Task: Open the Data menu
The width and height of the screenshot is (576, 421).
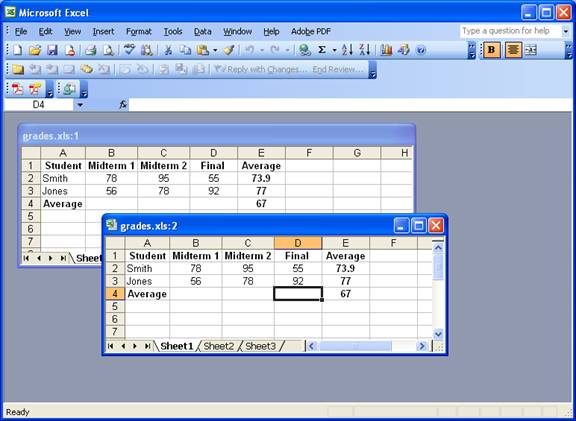Action: [202, 32]
